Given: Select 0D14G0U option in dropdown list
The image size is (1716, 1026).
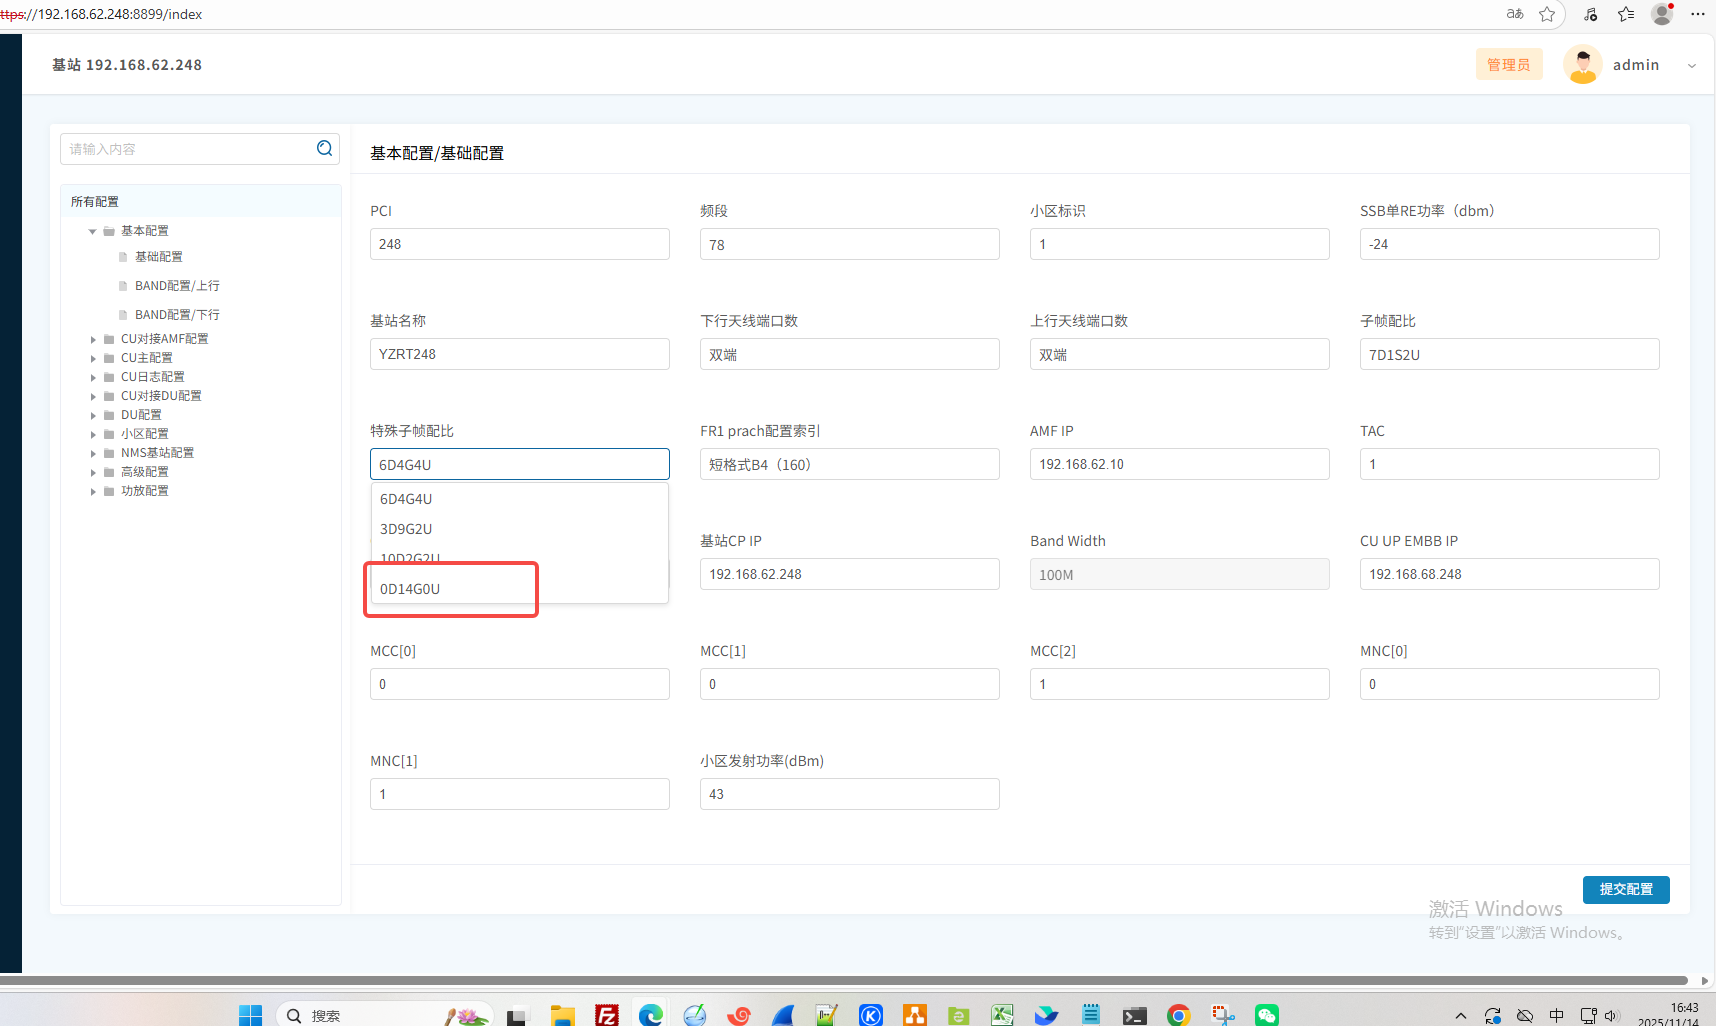Looking at the screenshot, I should click(x=410, y=589).
